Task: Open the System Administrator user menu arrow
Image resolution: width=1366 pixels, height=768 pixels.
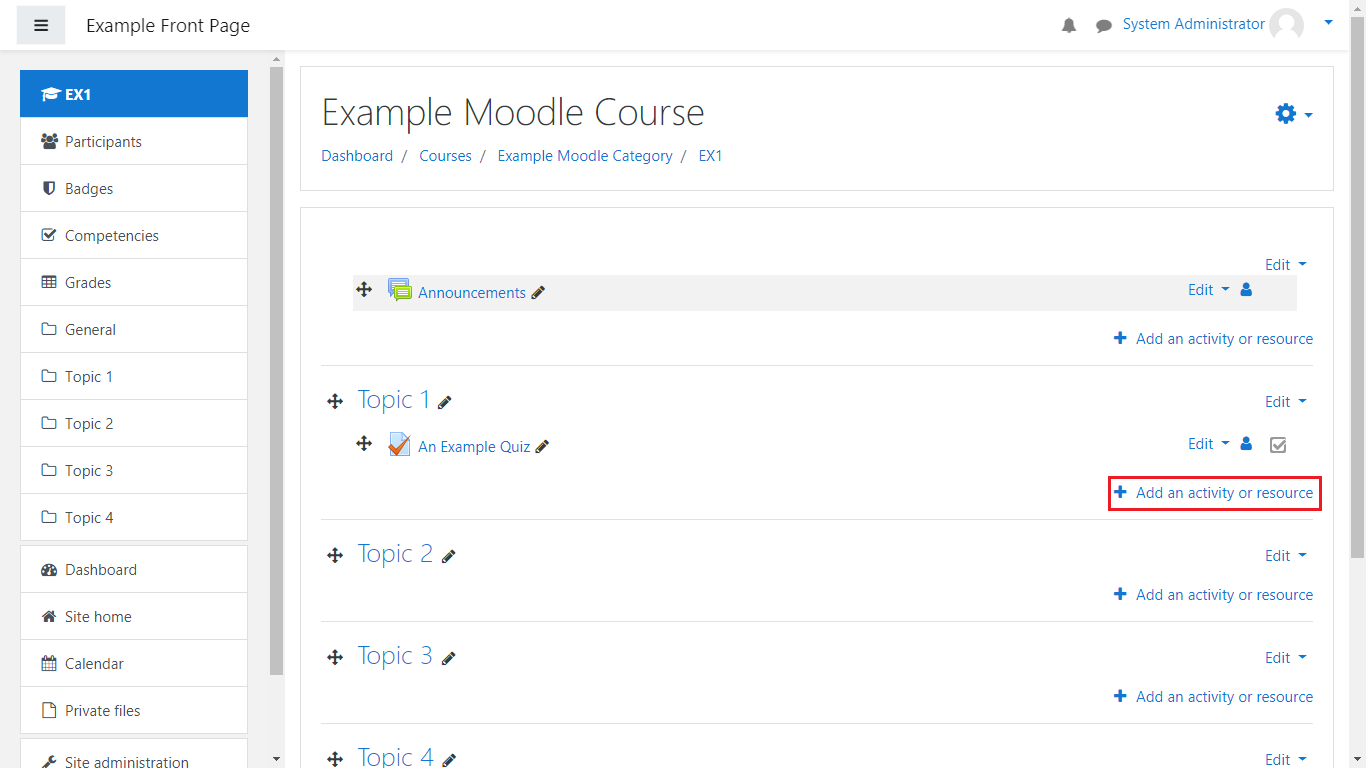Action: (x=1328, y=22)
